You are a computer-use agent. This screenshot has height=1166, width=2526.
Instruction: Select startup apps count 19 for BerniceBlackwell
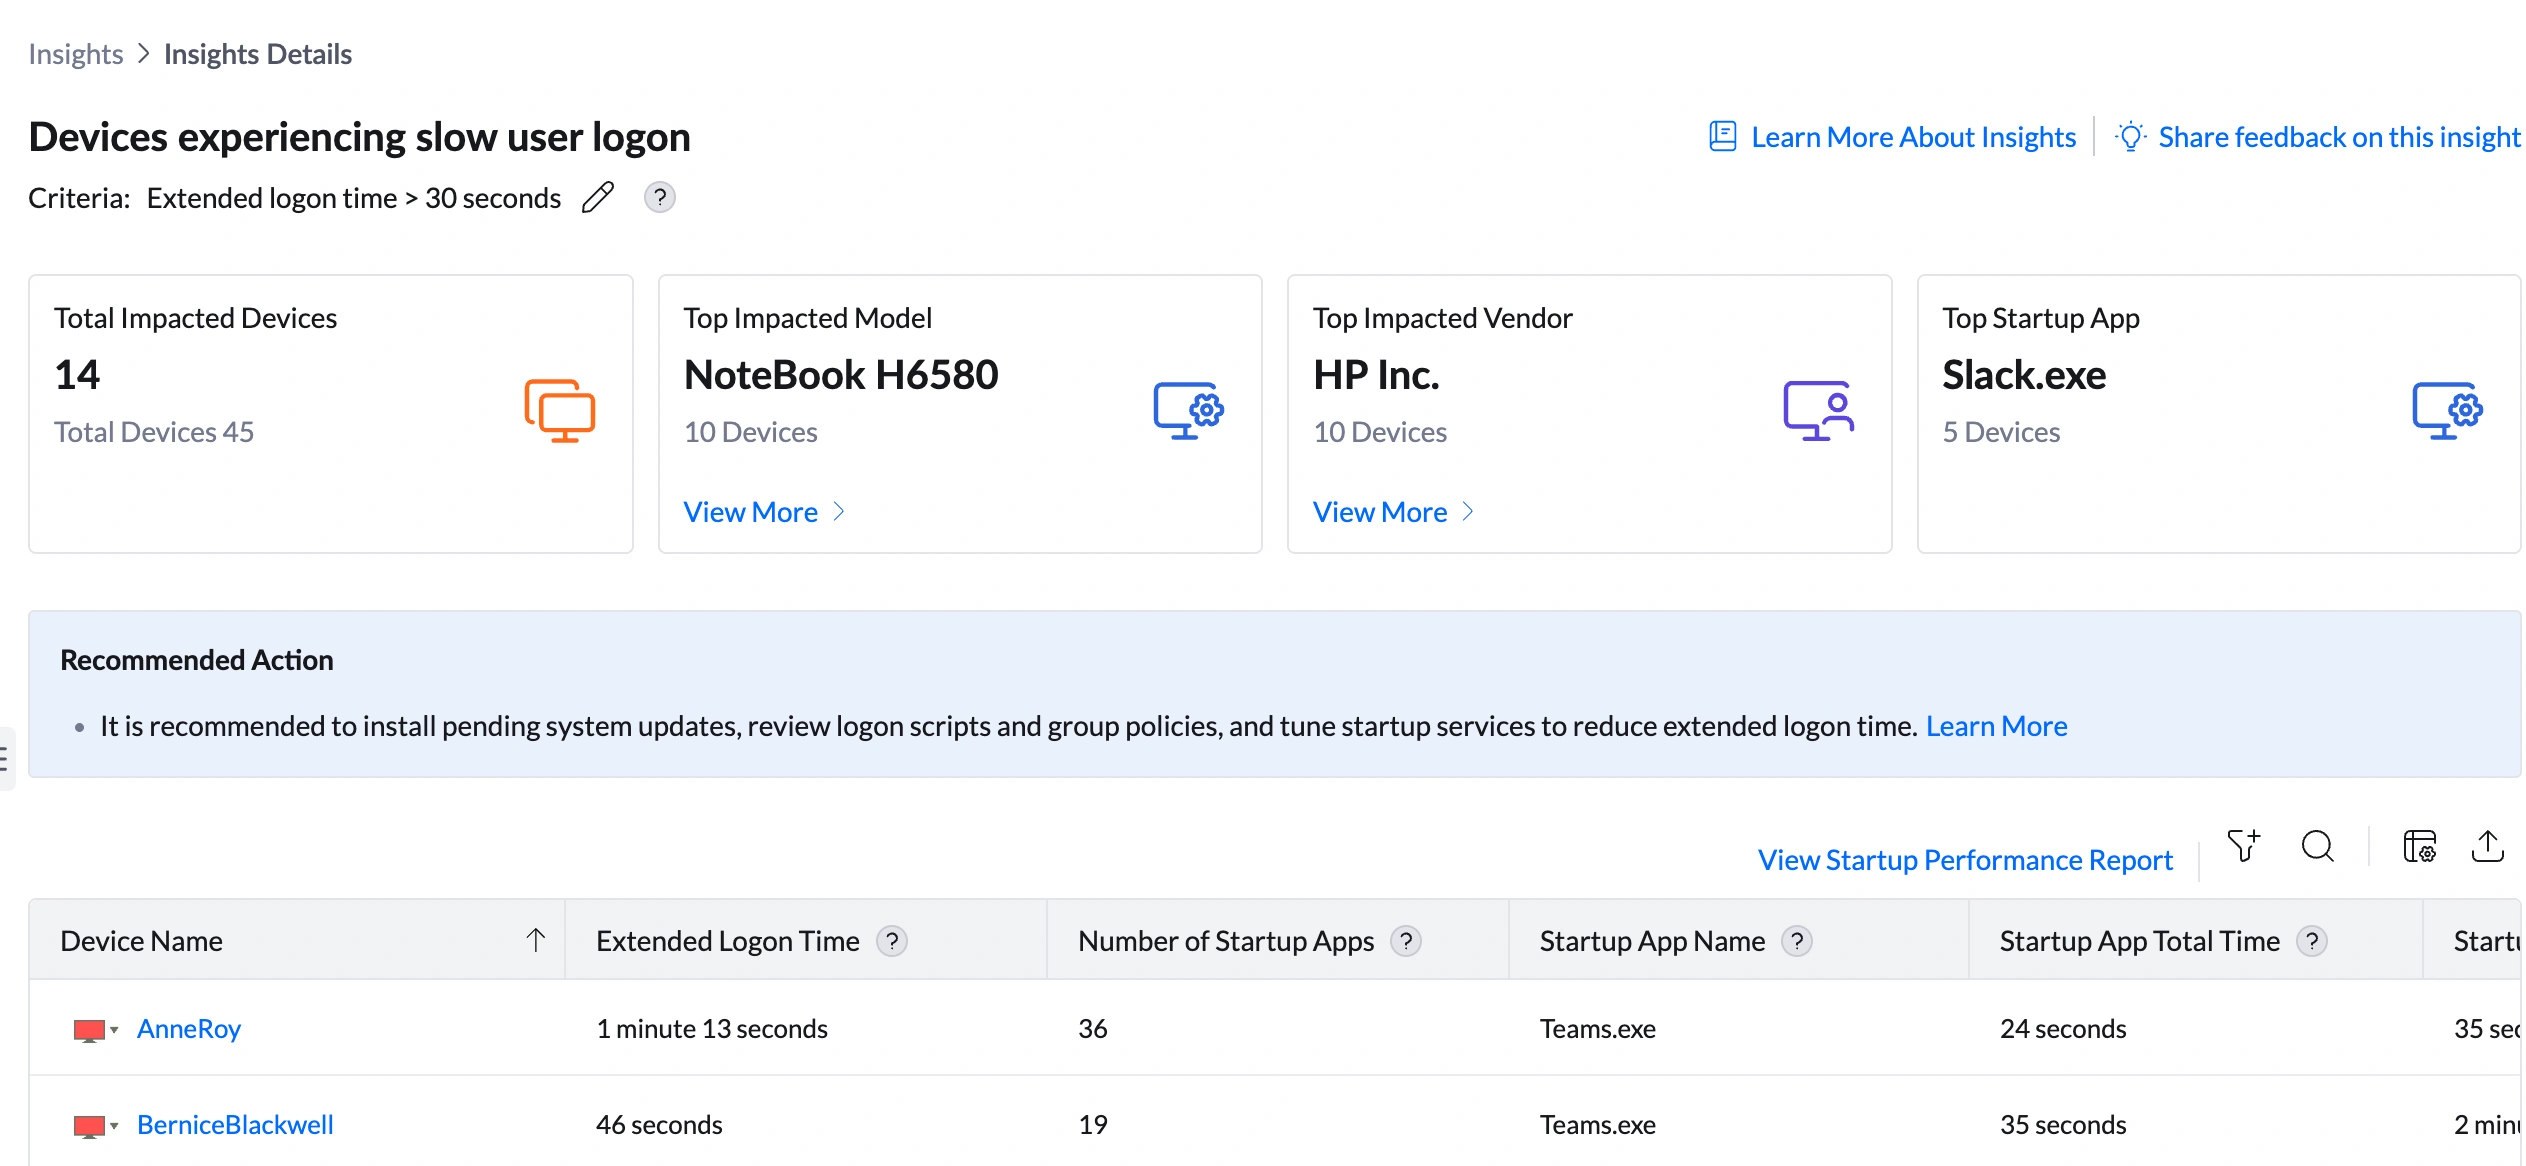1092,1125
